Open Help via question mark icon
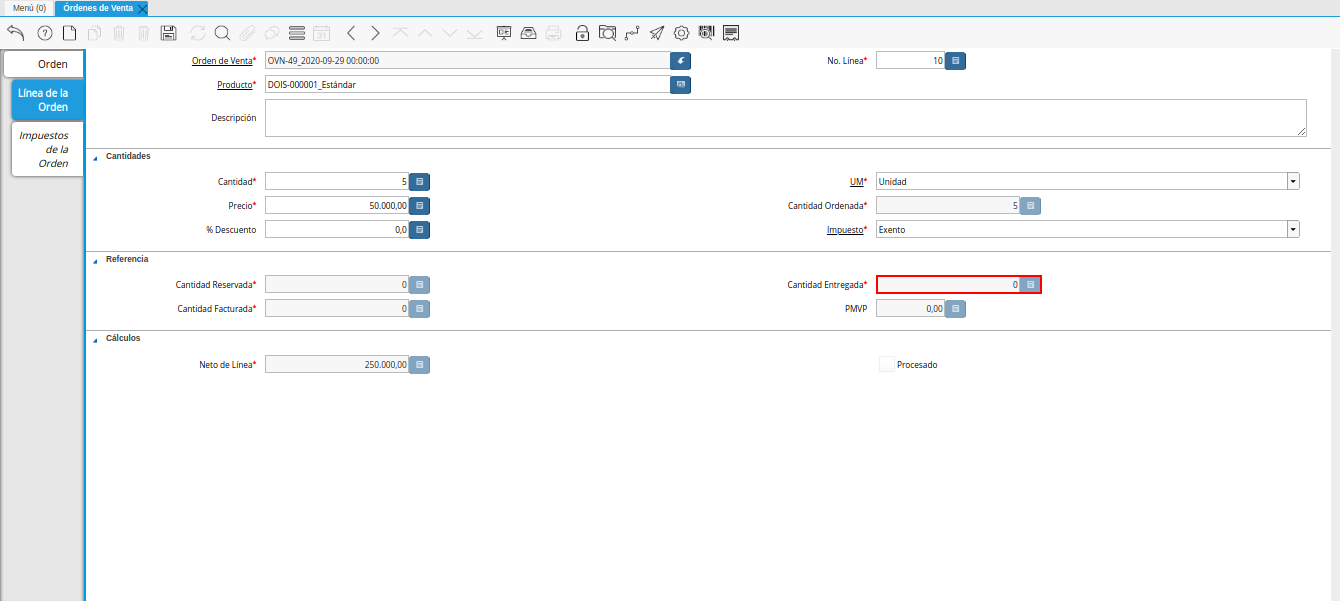This screenshot has height=601, width=1340. [x=44, y=33]
